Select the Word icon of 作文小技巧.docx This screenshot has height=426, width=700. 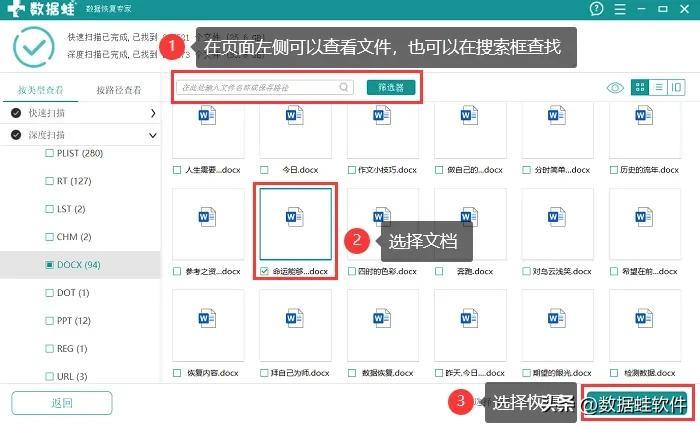click(x=382, y=115)
